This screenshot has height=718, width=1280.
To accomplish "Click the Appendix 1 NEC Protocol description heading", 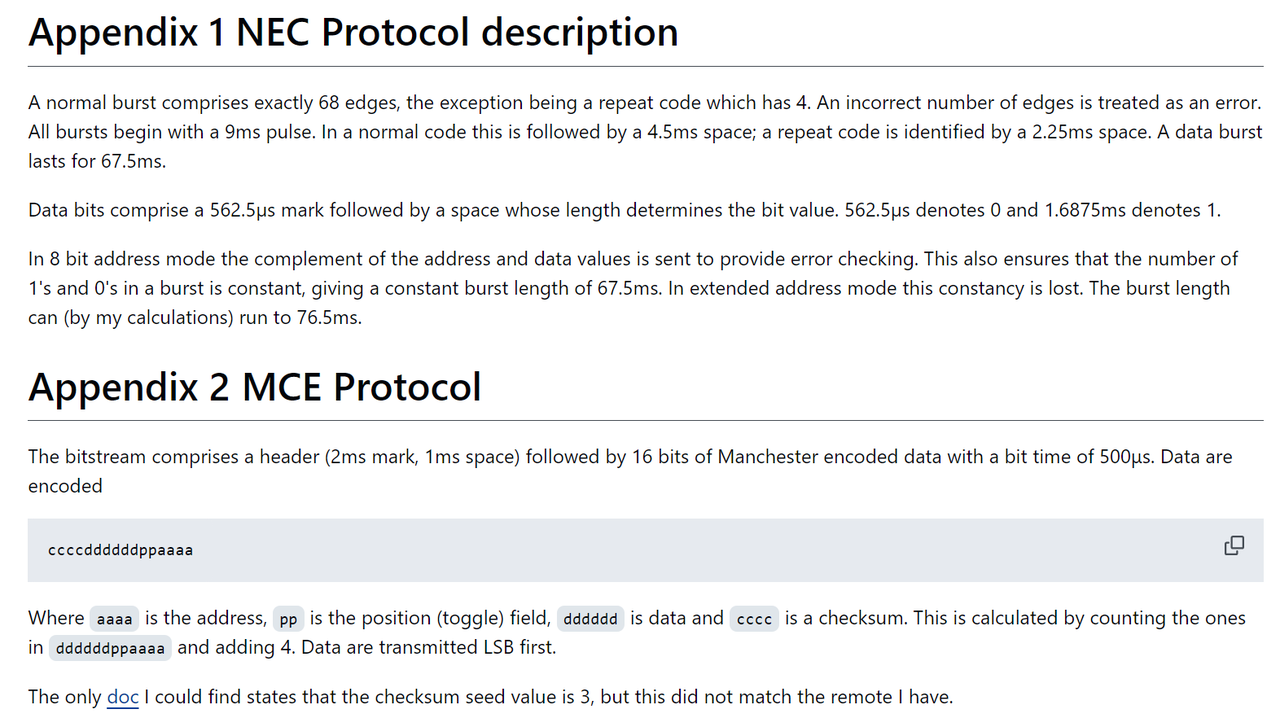I will coord(353,32).
